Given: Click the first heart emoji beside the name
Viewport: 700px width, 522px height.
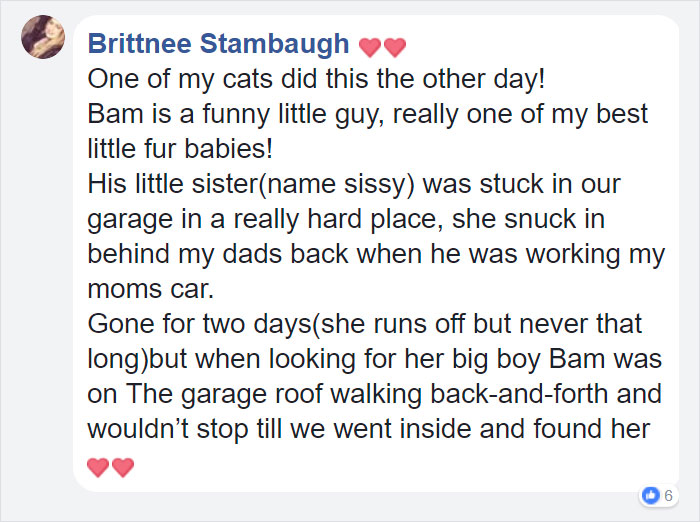Looking at the screenshot, I should click(370, 47).
